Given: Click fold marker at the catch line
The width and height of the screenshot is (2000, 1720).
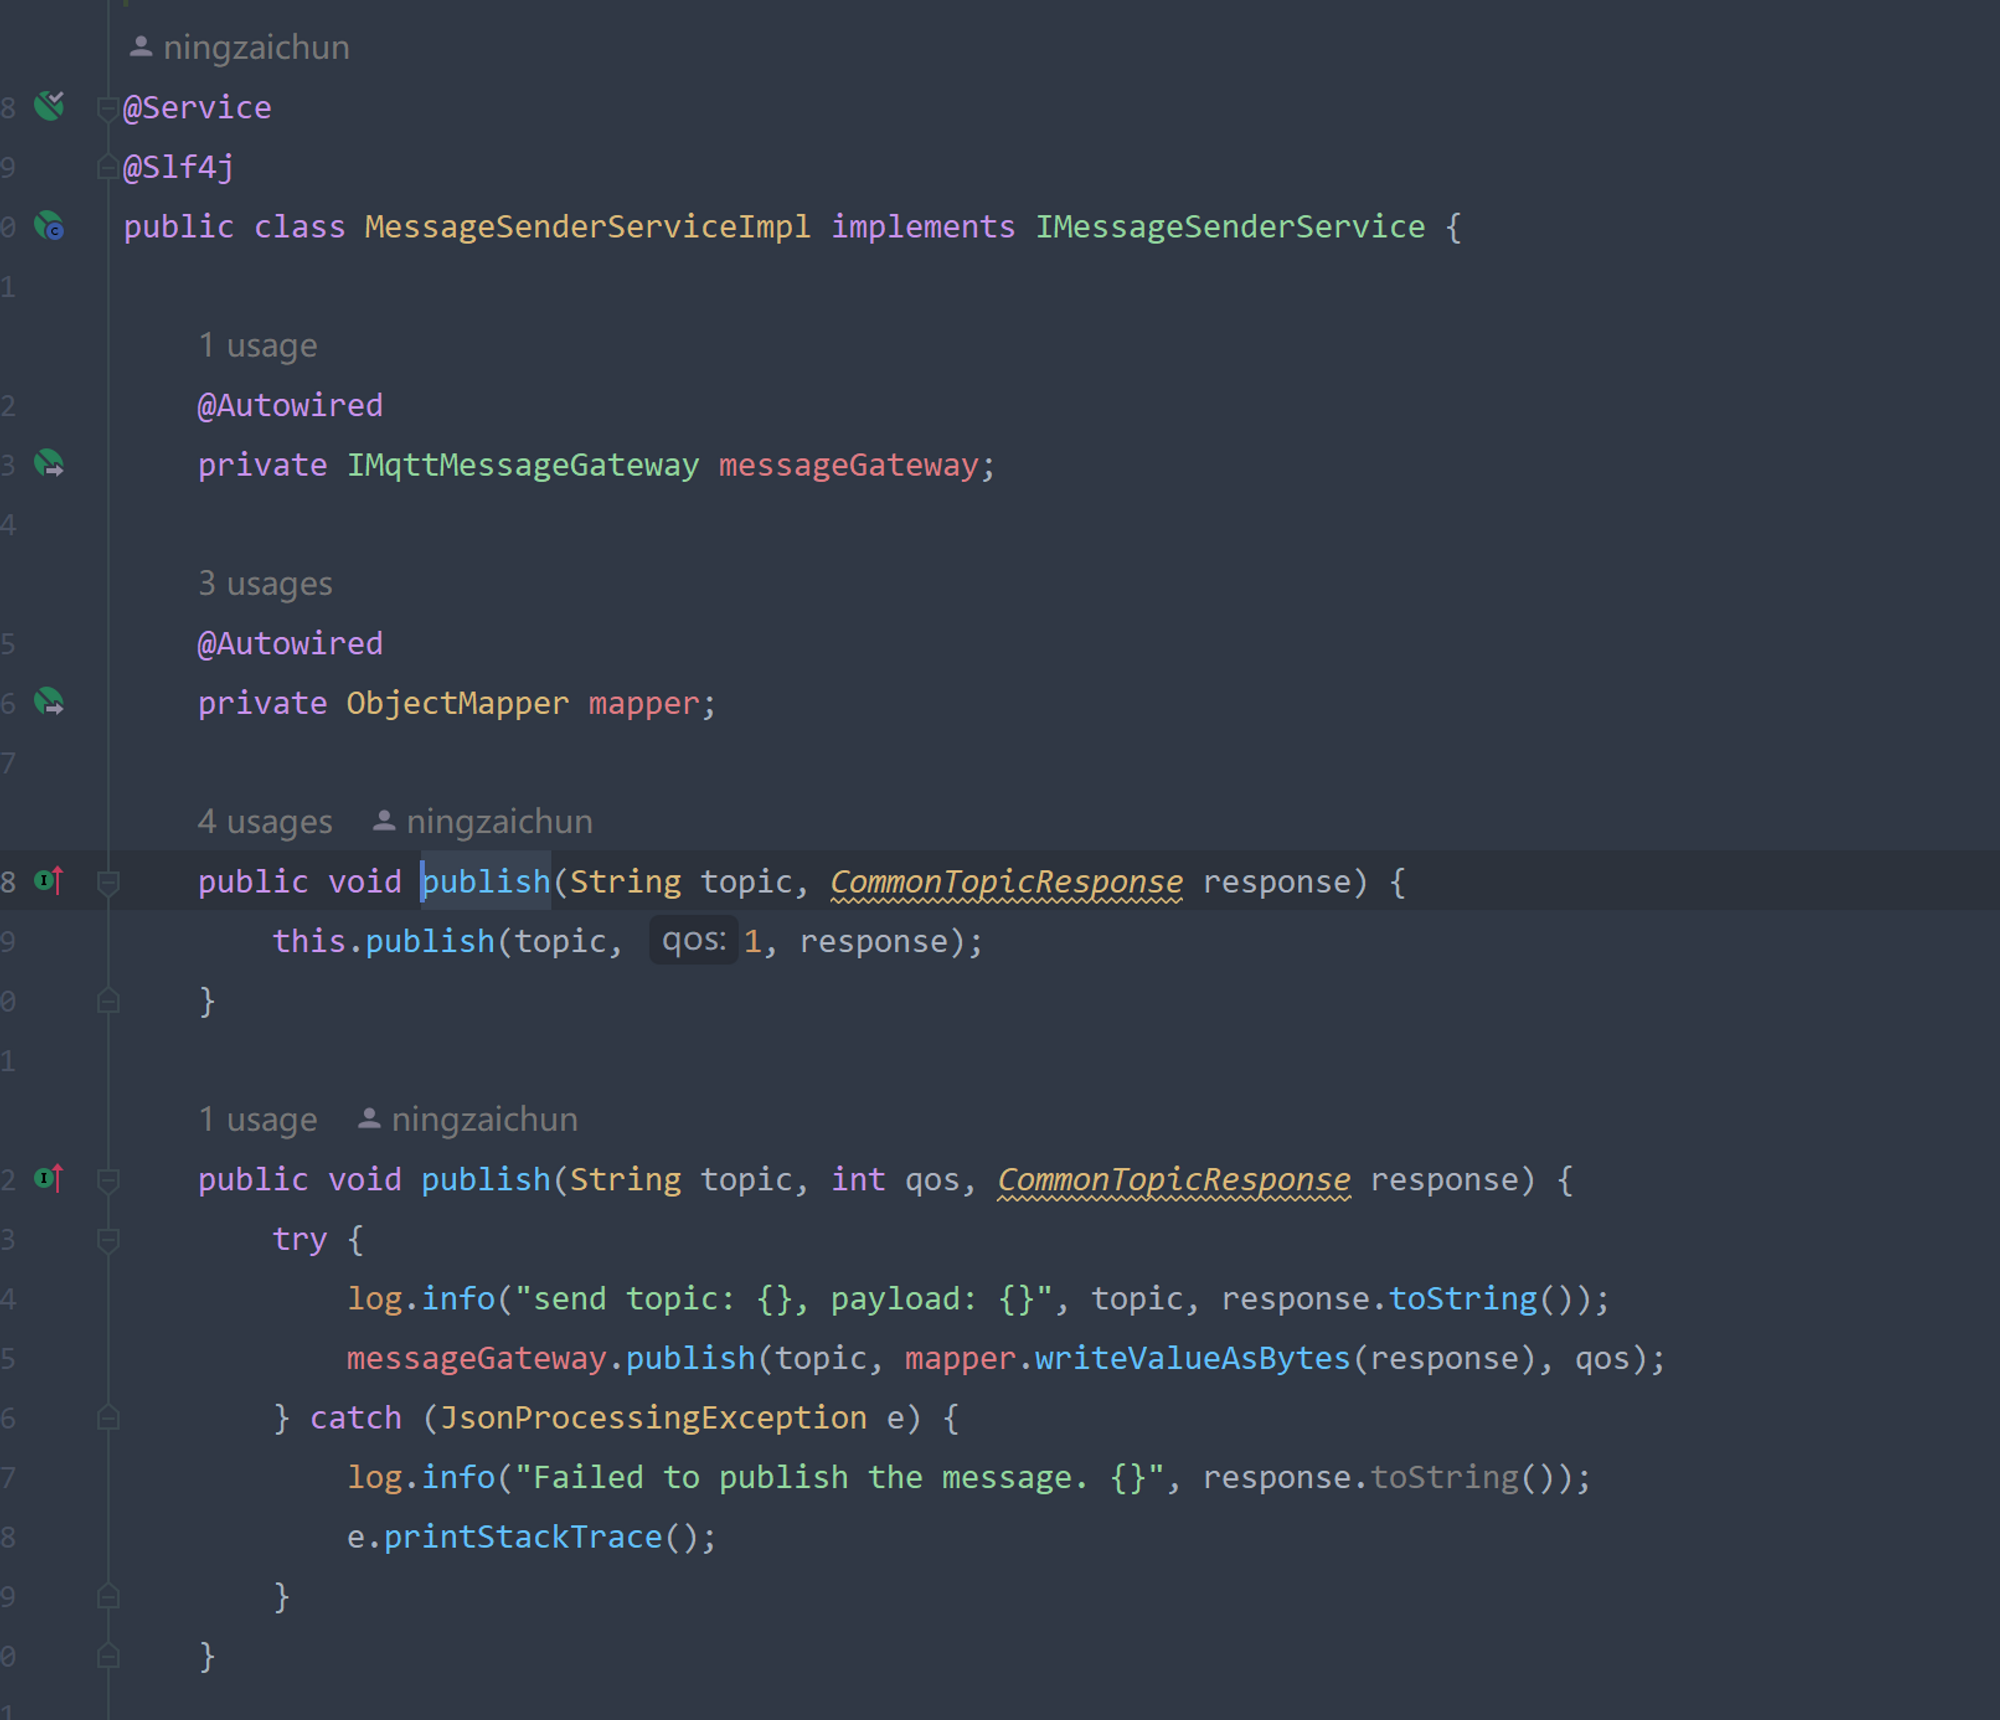Looking at the screenshot, I should click(108, 1417).
